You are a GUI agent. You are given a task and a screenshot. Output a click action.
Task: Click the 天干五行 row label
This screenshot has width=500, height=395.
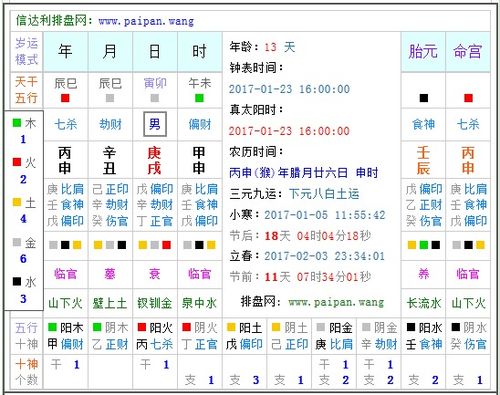27,90
